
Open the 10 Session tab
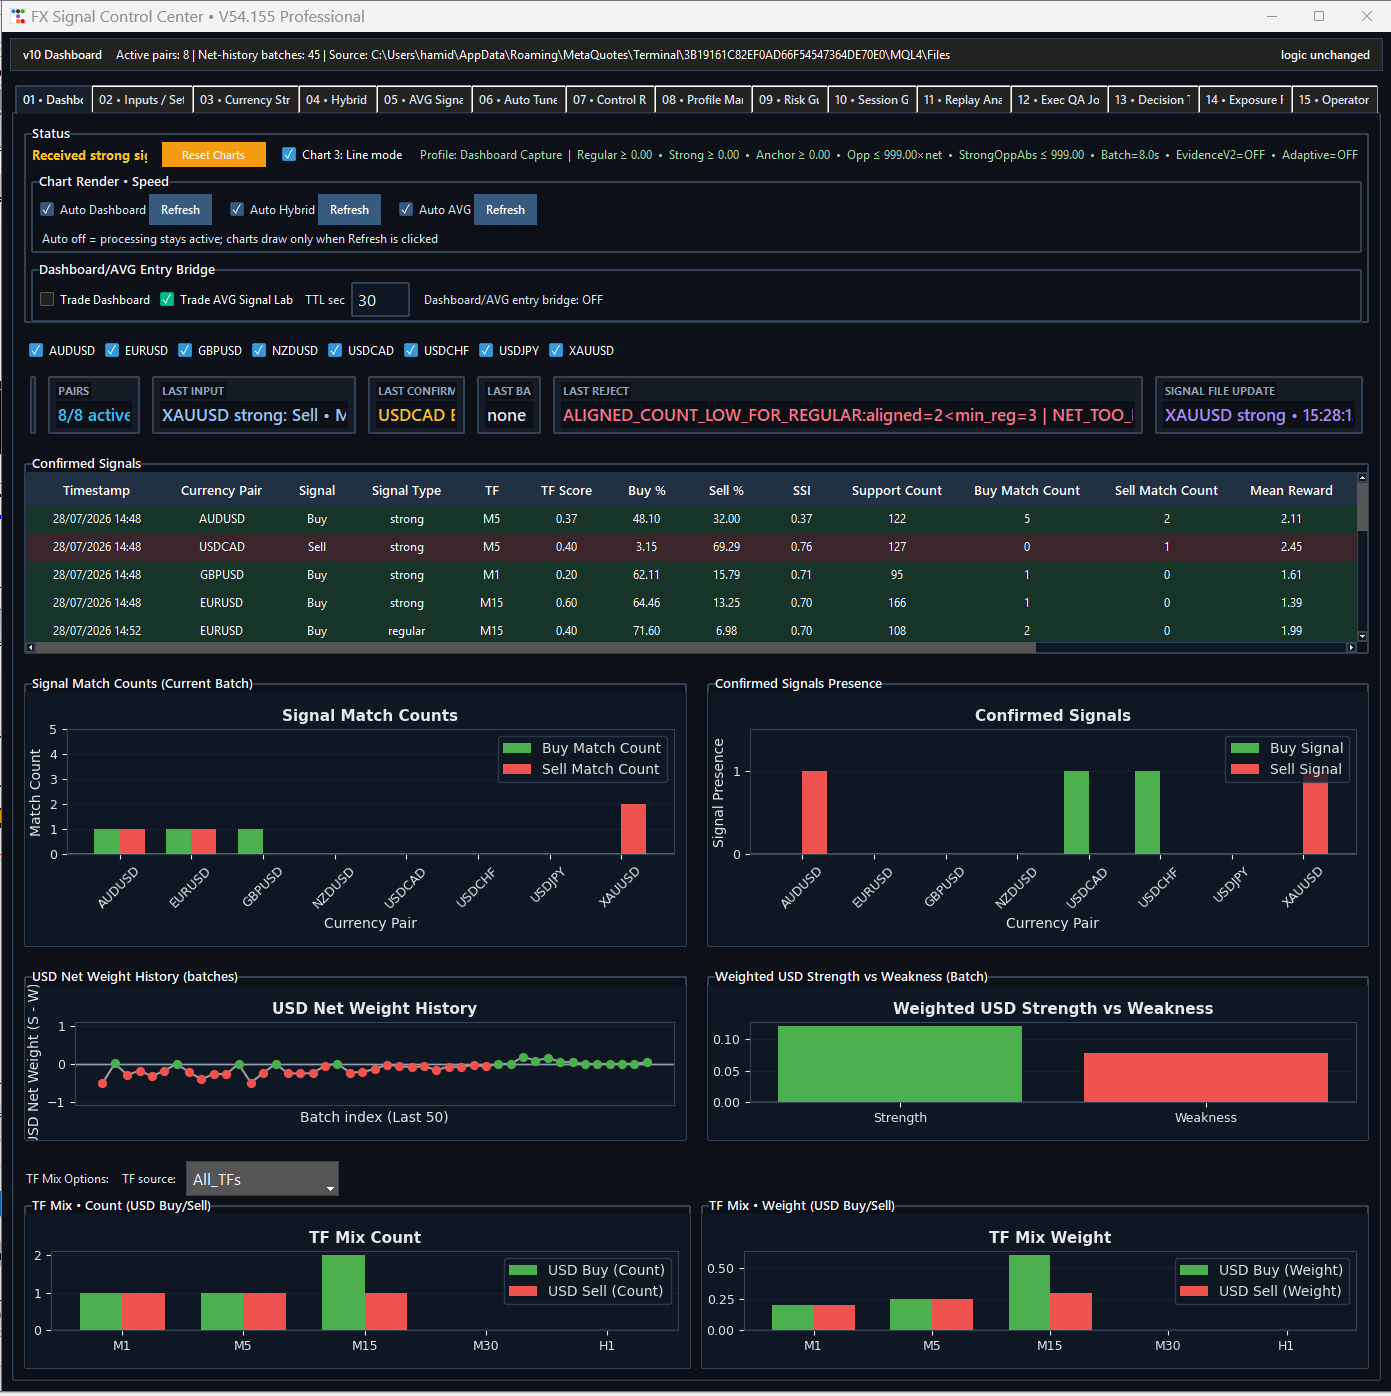872,100
